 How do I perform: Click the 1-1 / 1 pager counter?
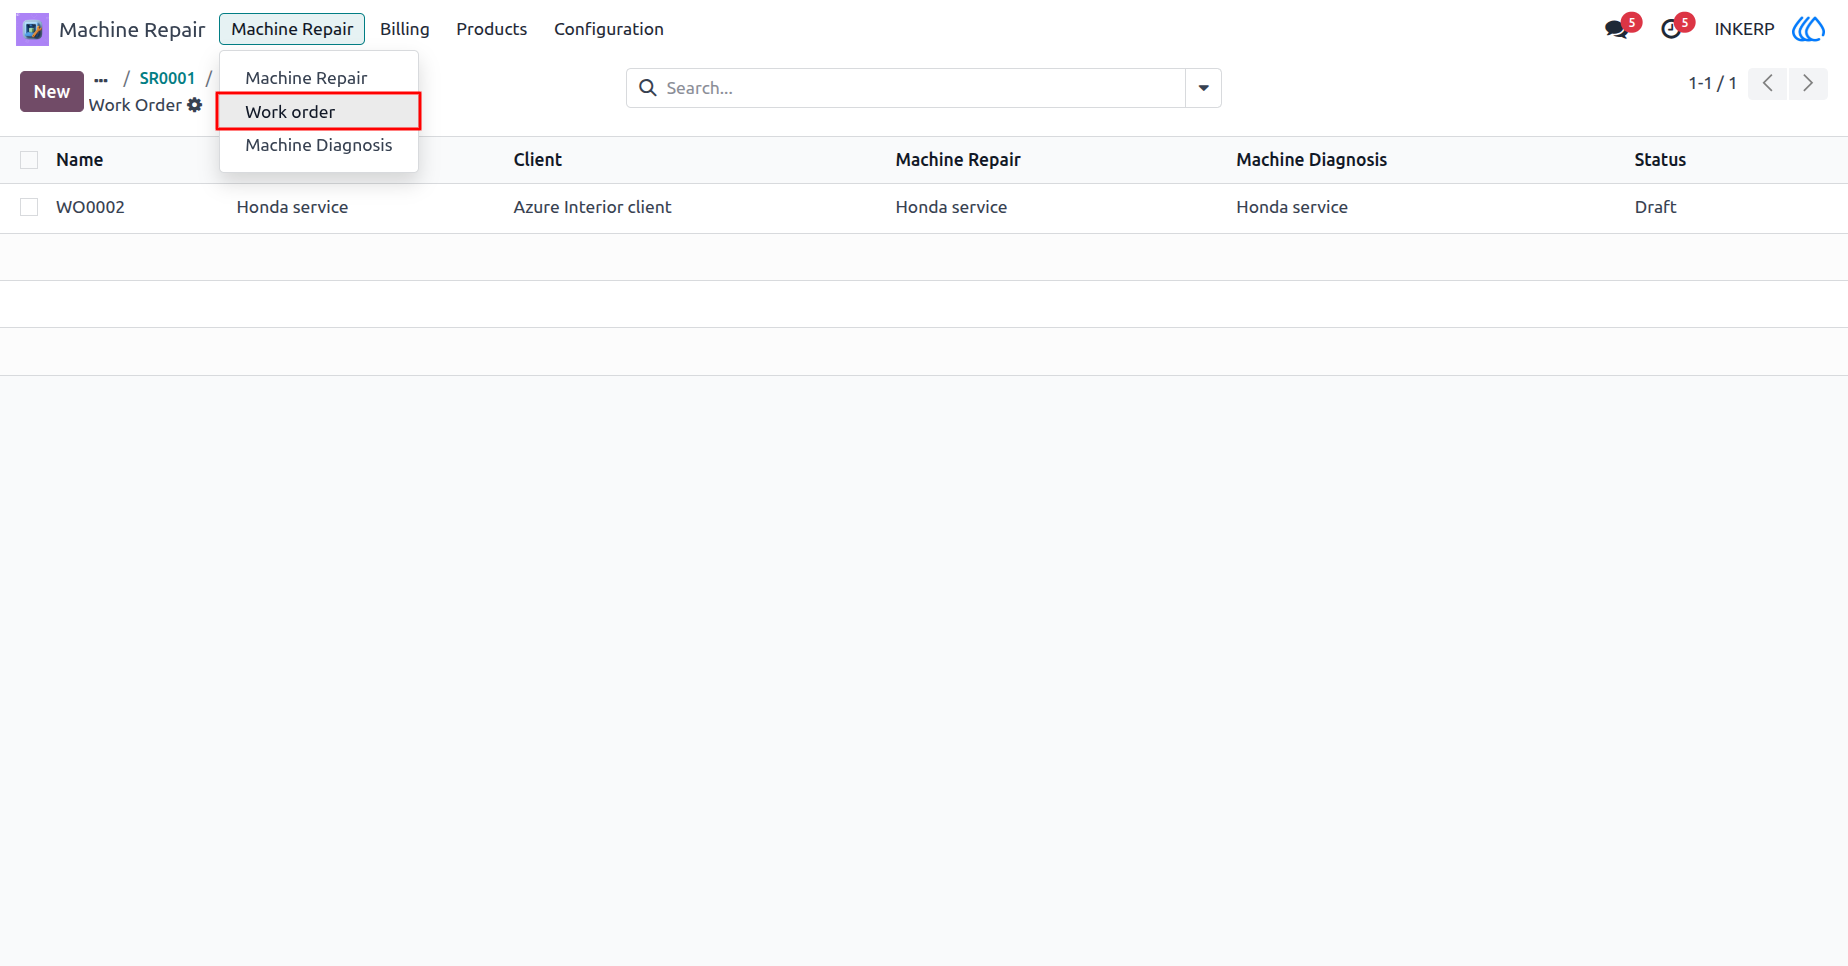pos(1712,84)
